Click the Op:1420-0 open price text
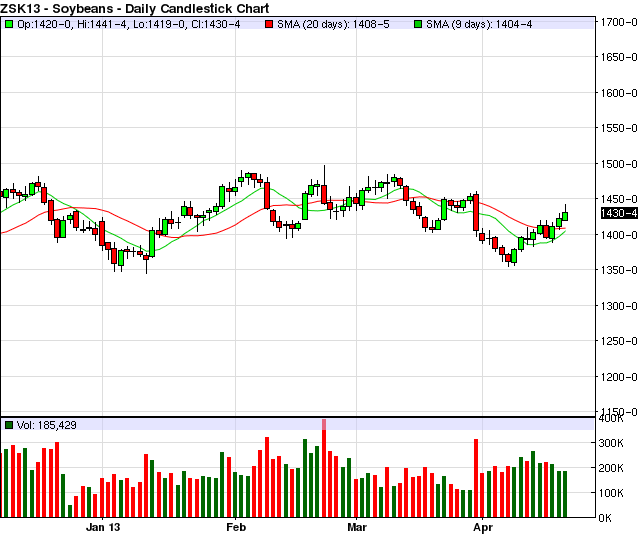The width and height of the screenshot is (640, 536). [44, 25]
